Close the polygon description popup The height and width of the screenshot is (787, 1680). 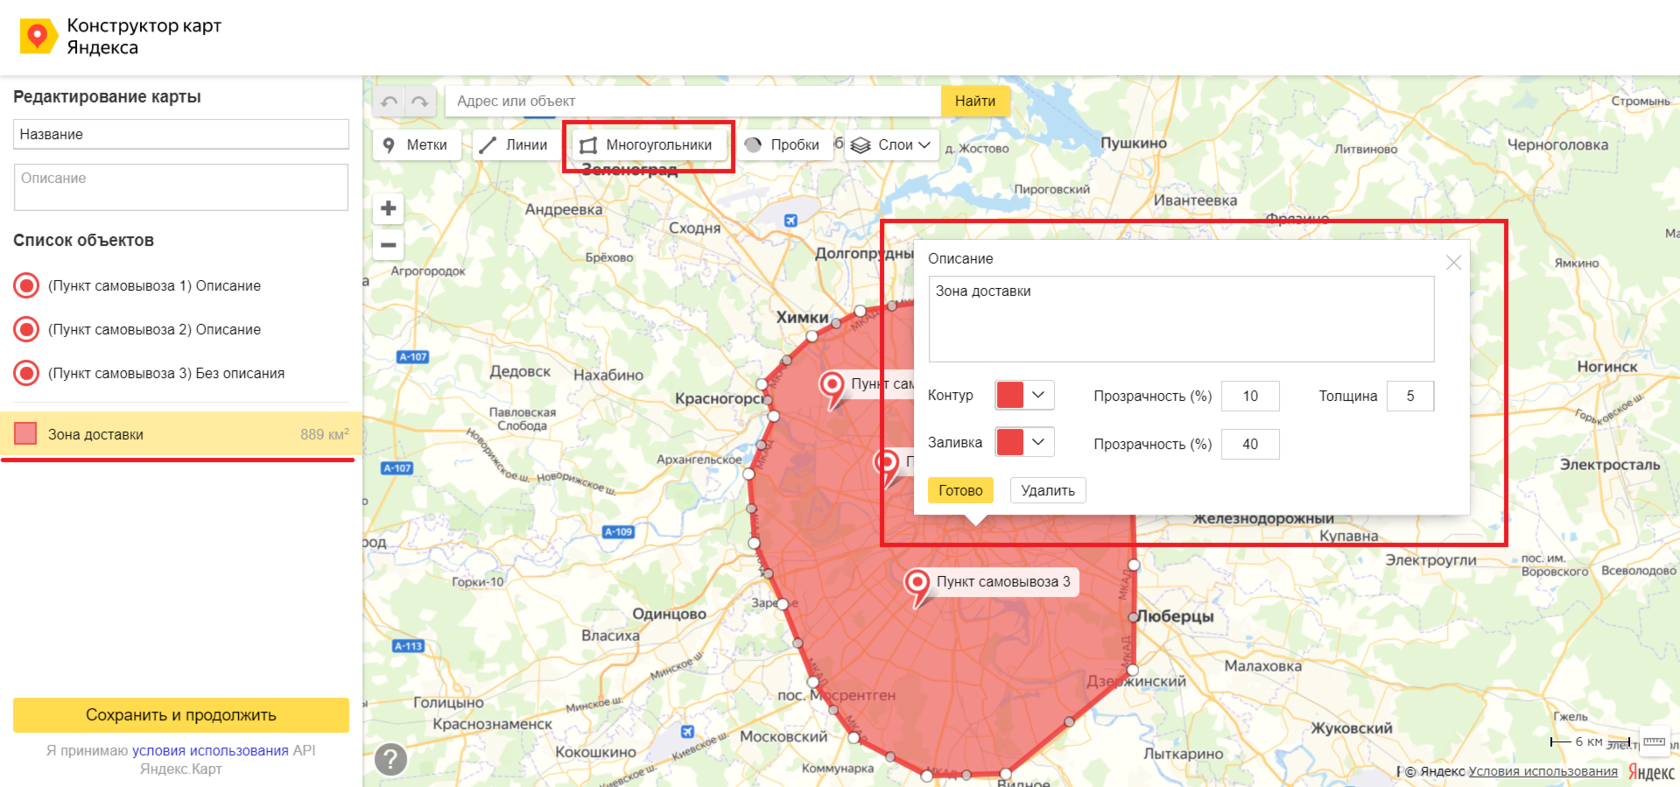point(1454,262)
